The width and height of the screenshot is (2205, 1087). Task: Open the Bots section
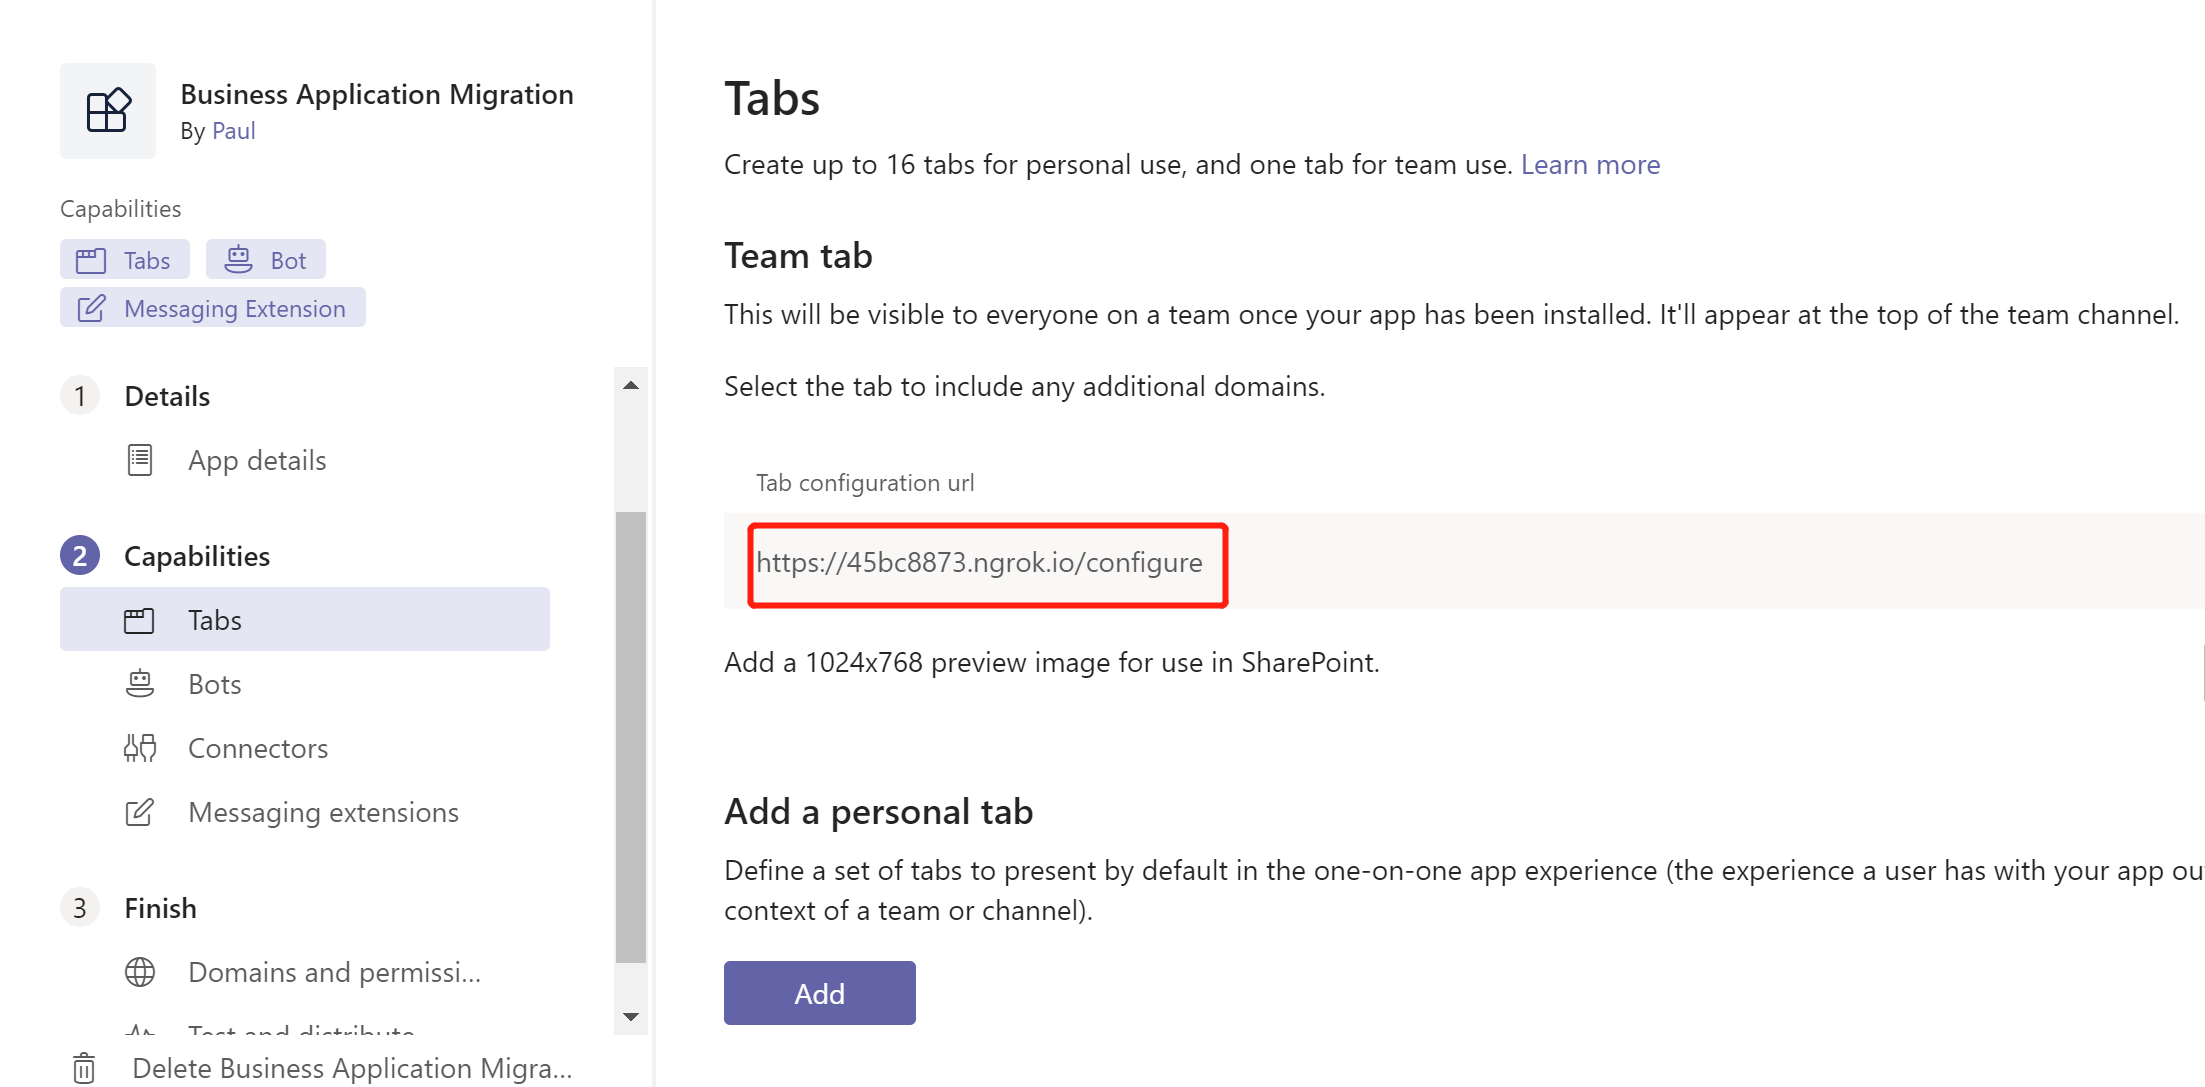click(x=215, y=684)
